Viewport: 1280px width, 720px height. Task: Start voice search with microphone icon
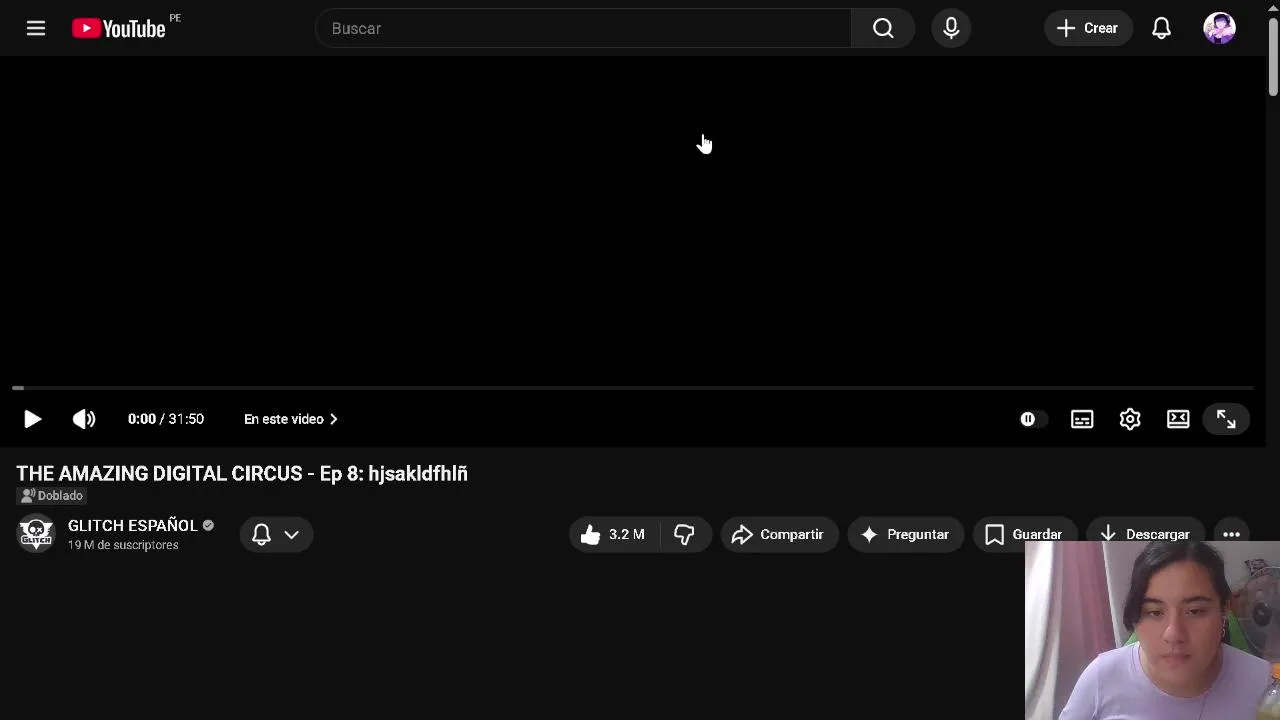(x=951, y=28)
